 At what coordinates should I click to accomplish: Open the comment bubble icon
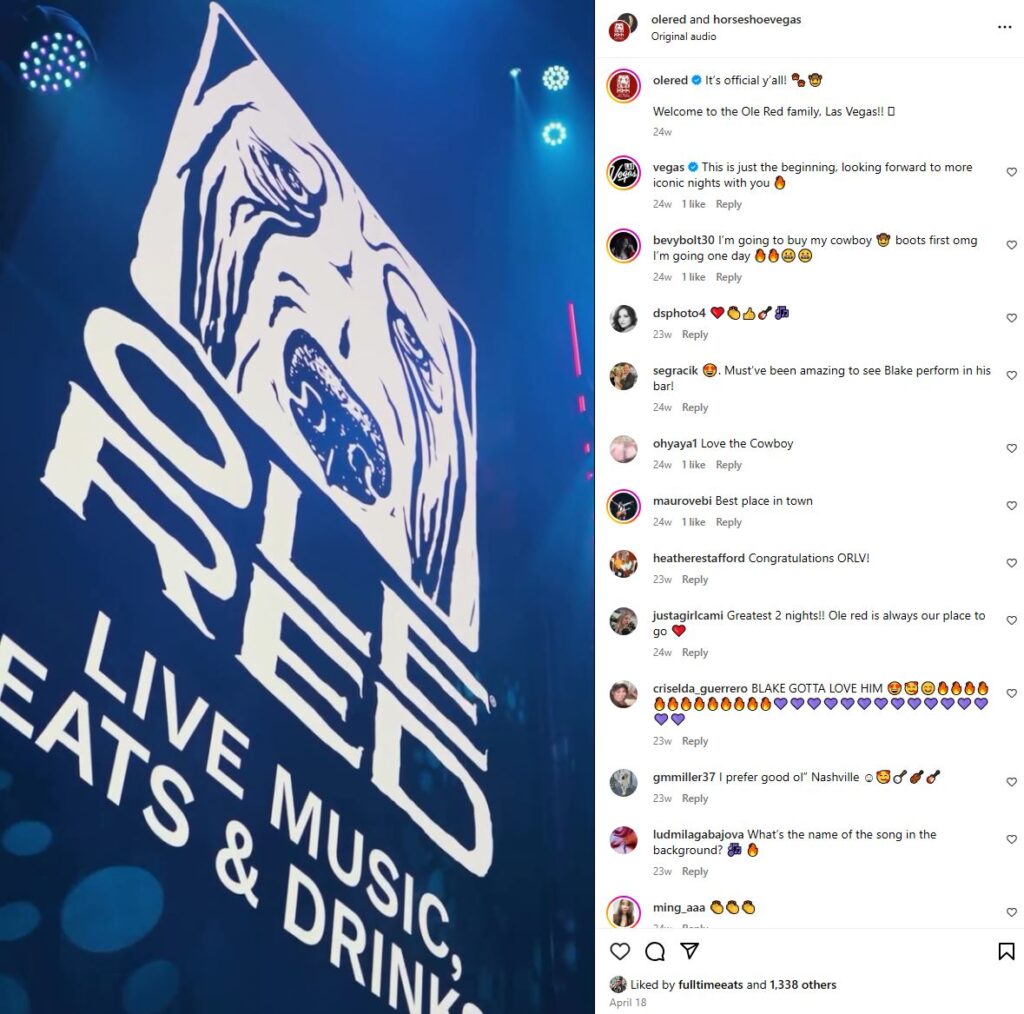click(655, 951)
